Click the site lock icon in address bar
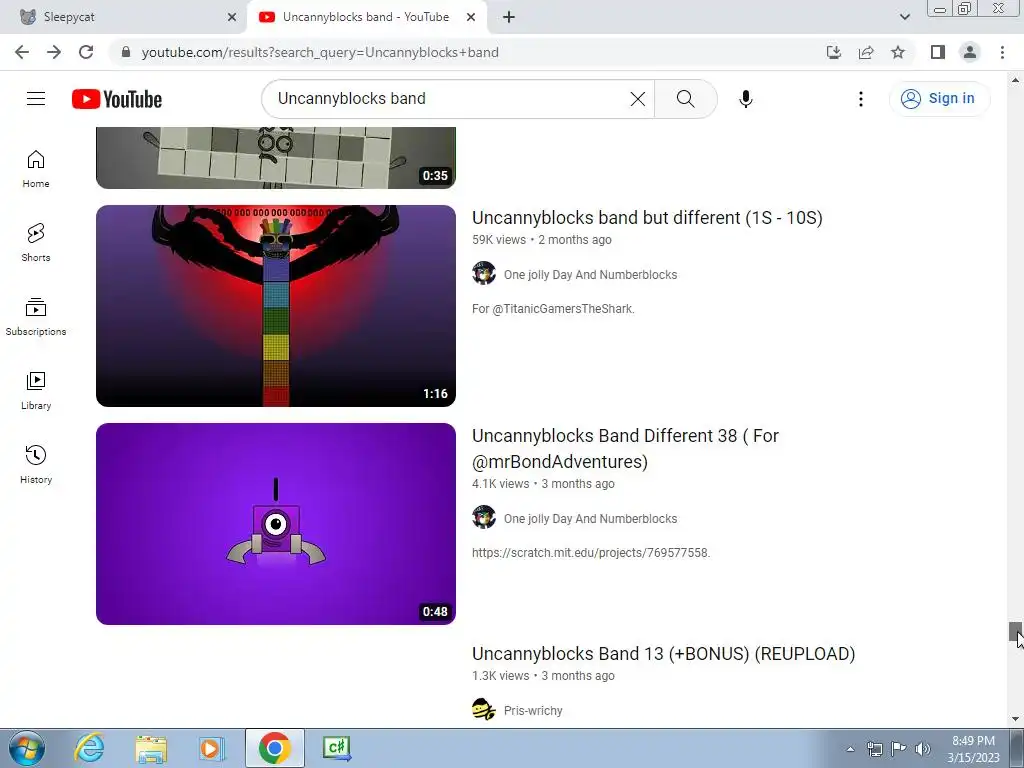This screenshot has width=1024, height=768. [126, 52]
